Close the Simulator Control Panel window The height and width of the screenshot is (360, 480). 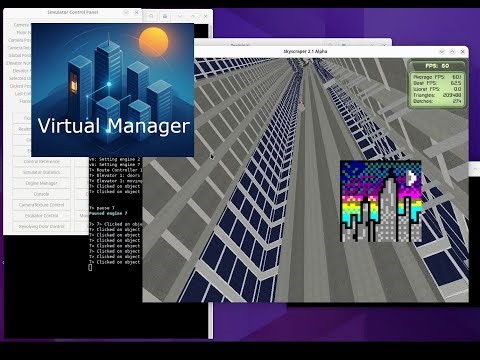[x=136, y=13]
